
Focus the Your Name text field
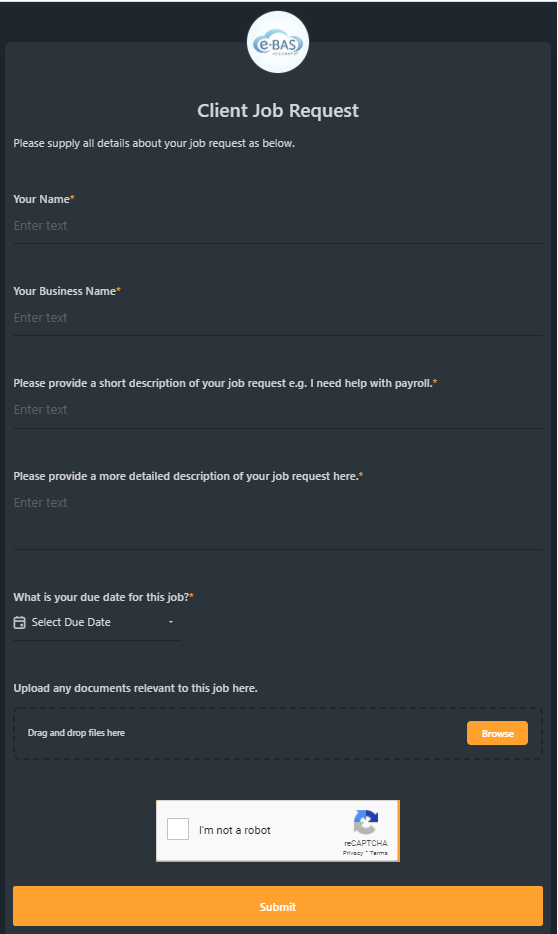[x=278, y=226]
